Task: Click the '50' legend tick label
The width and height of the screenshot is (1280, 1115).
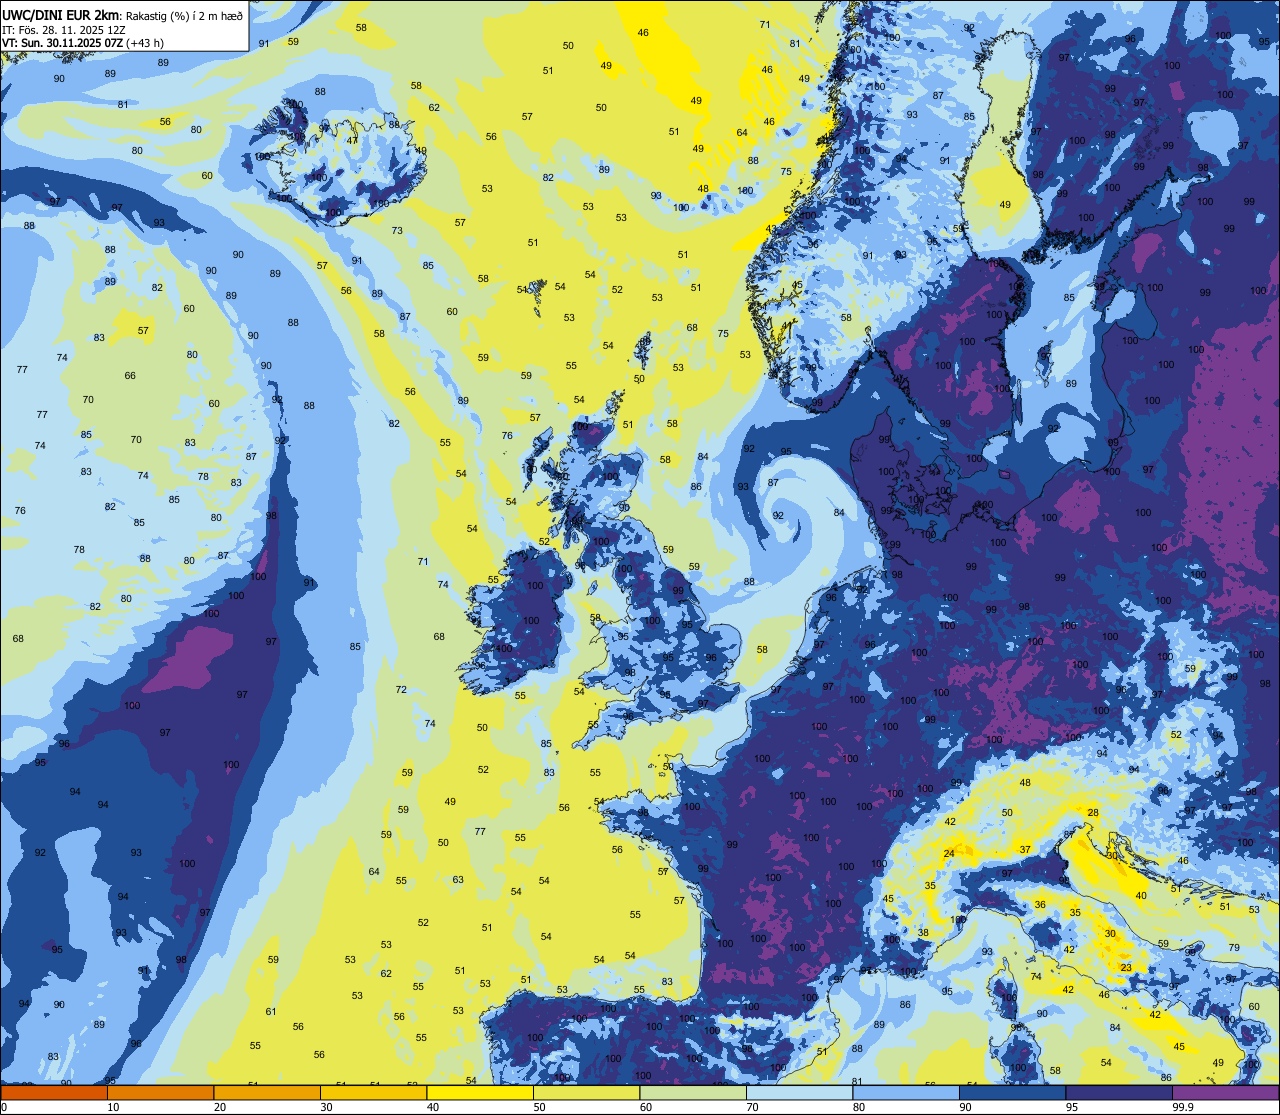Action: point(539,1107)
